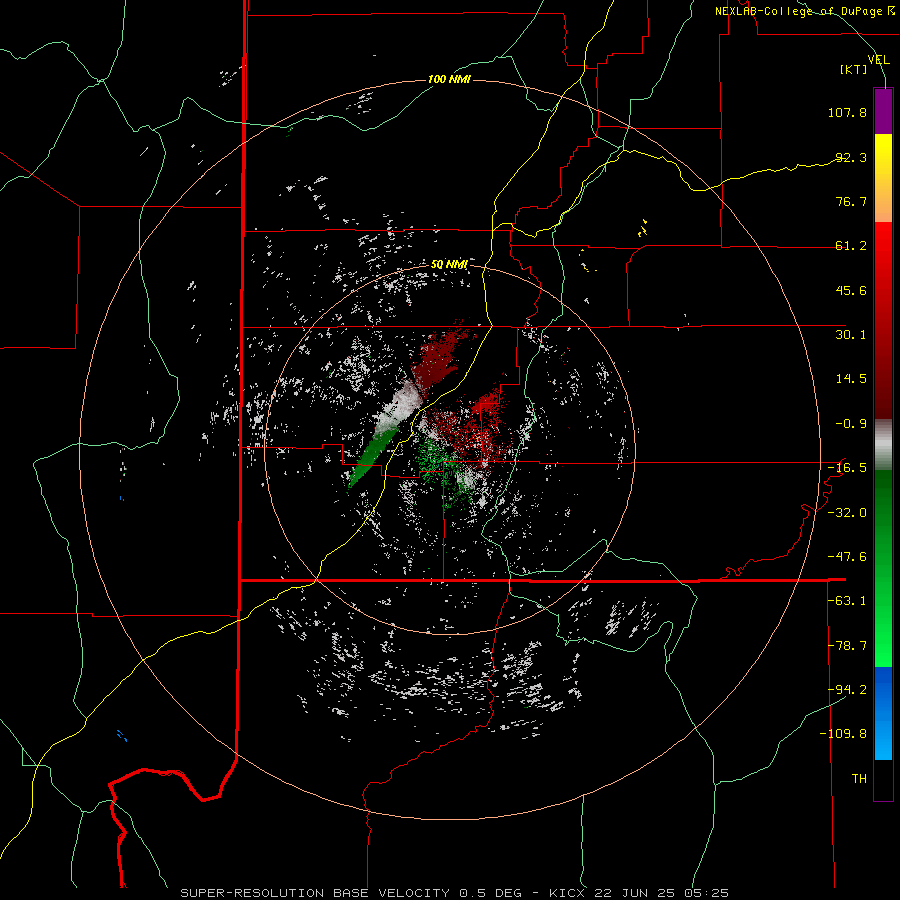Click the TH label under the scale

pyautogui.click(x=859, y=779)
